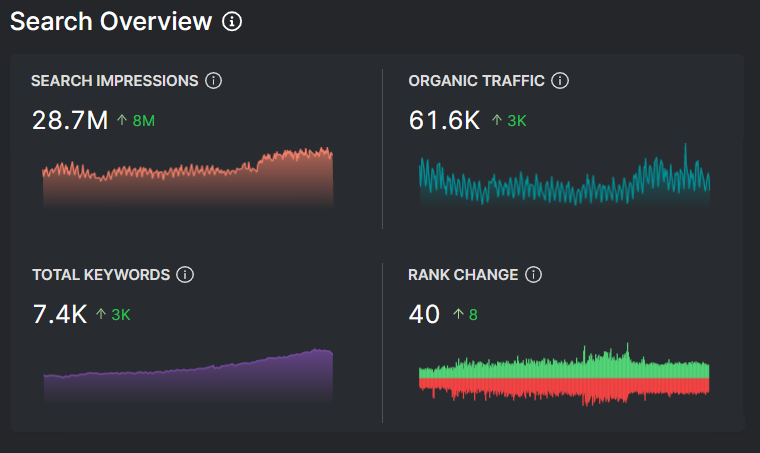Click the 7.4K total keywords value

(59, 314)
